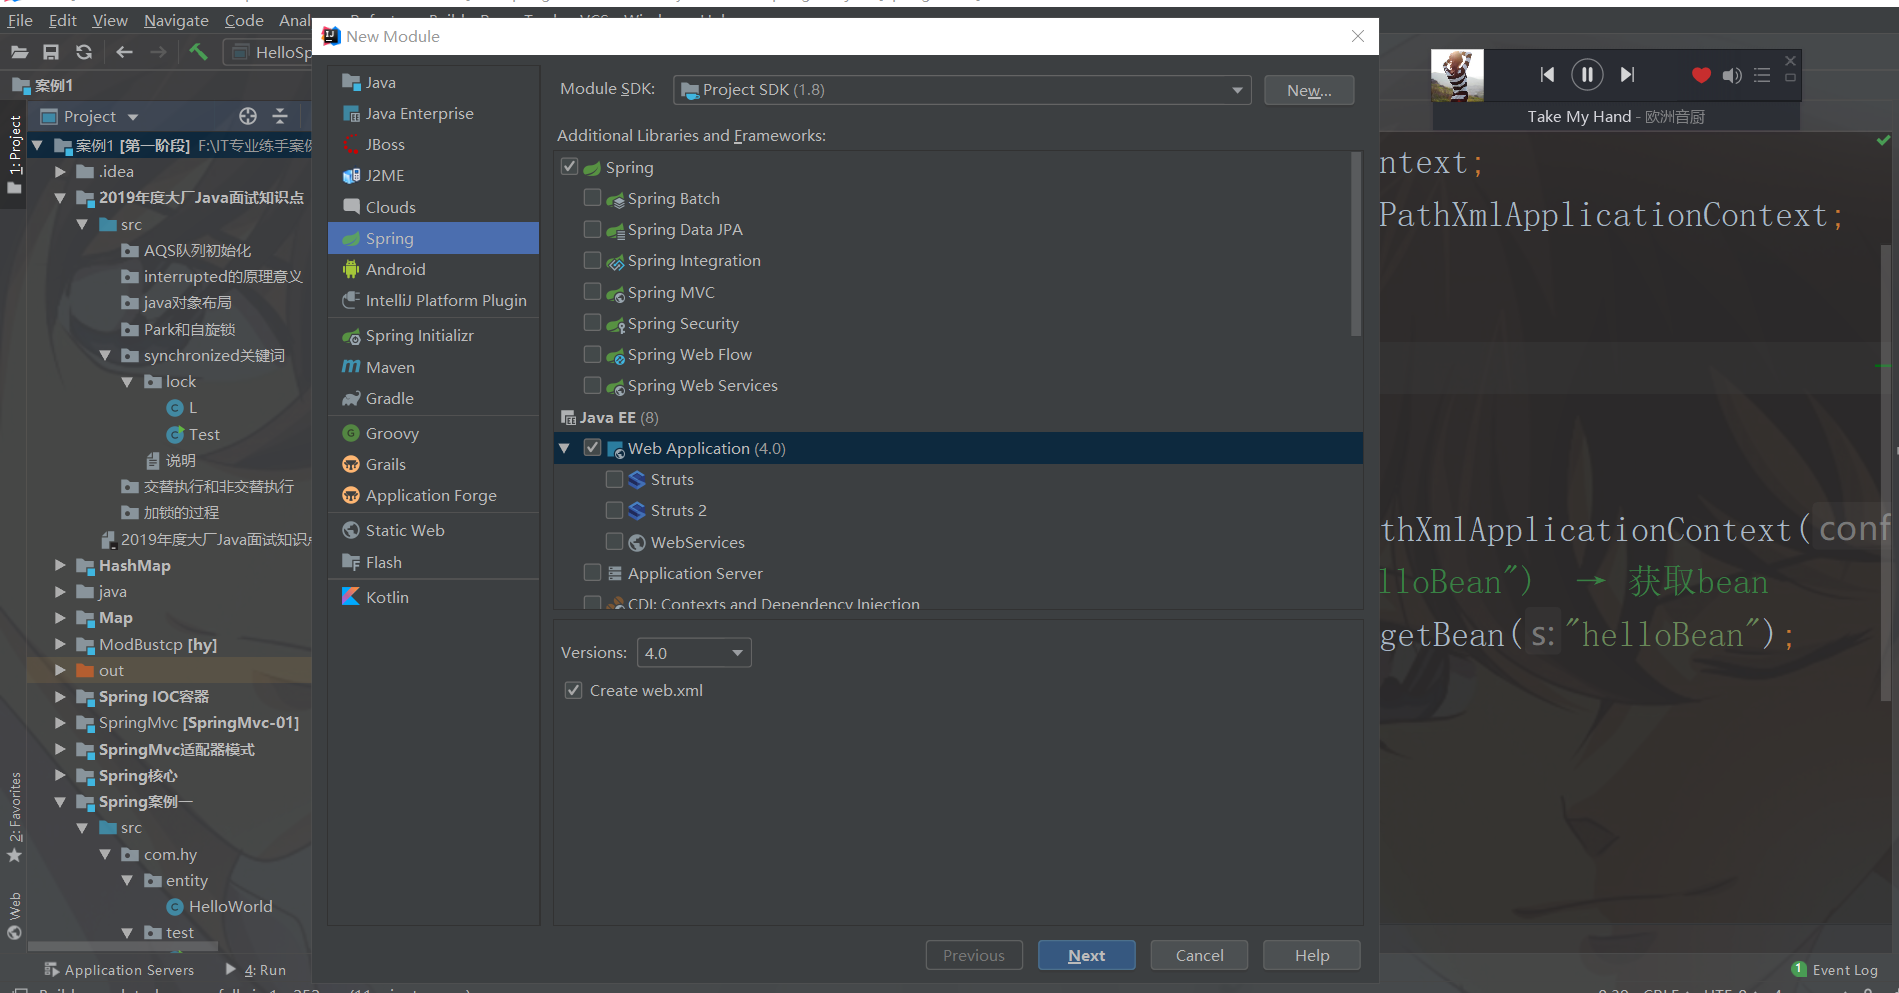Choose Spring Initializr generator

click(x=420, y=335)
